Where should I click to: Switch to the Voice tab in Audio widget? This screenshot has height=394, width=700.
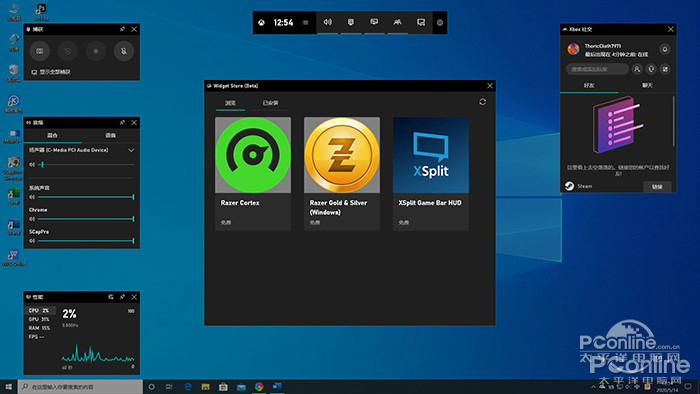tap(110, 135)
